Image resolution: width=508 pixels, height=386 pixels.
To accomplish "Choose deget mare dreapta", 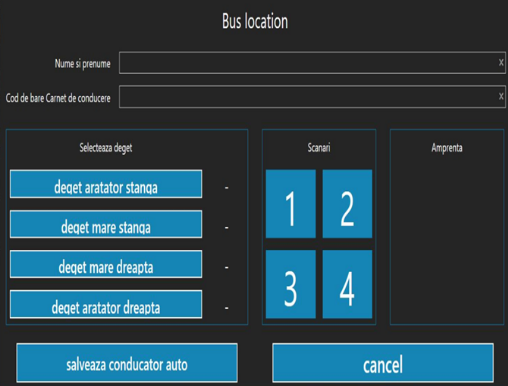I will tap(106, 264).
